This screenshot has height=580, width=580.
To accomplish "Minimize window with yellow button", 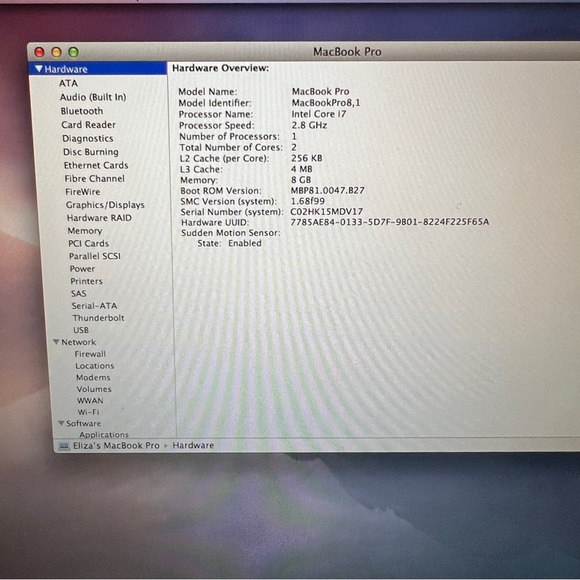I will point(56,52).
